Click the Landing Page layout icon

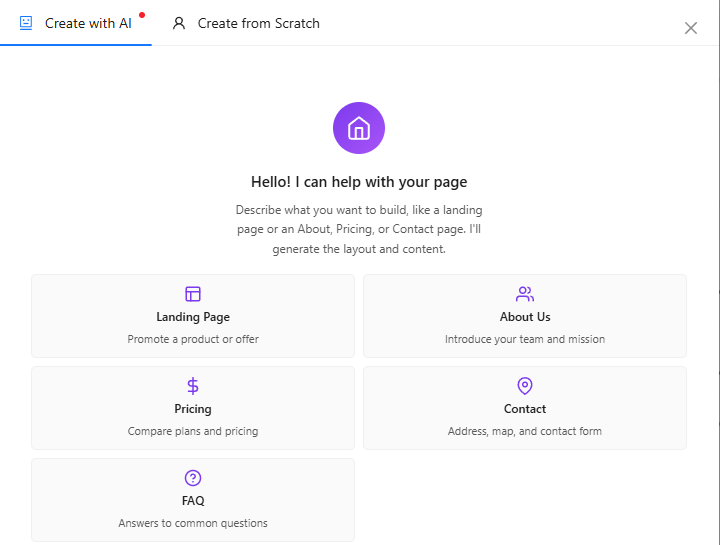point(193,294)
